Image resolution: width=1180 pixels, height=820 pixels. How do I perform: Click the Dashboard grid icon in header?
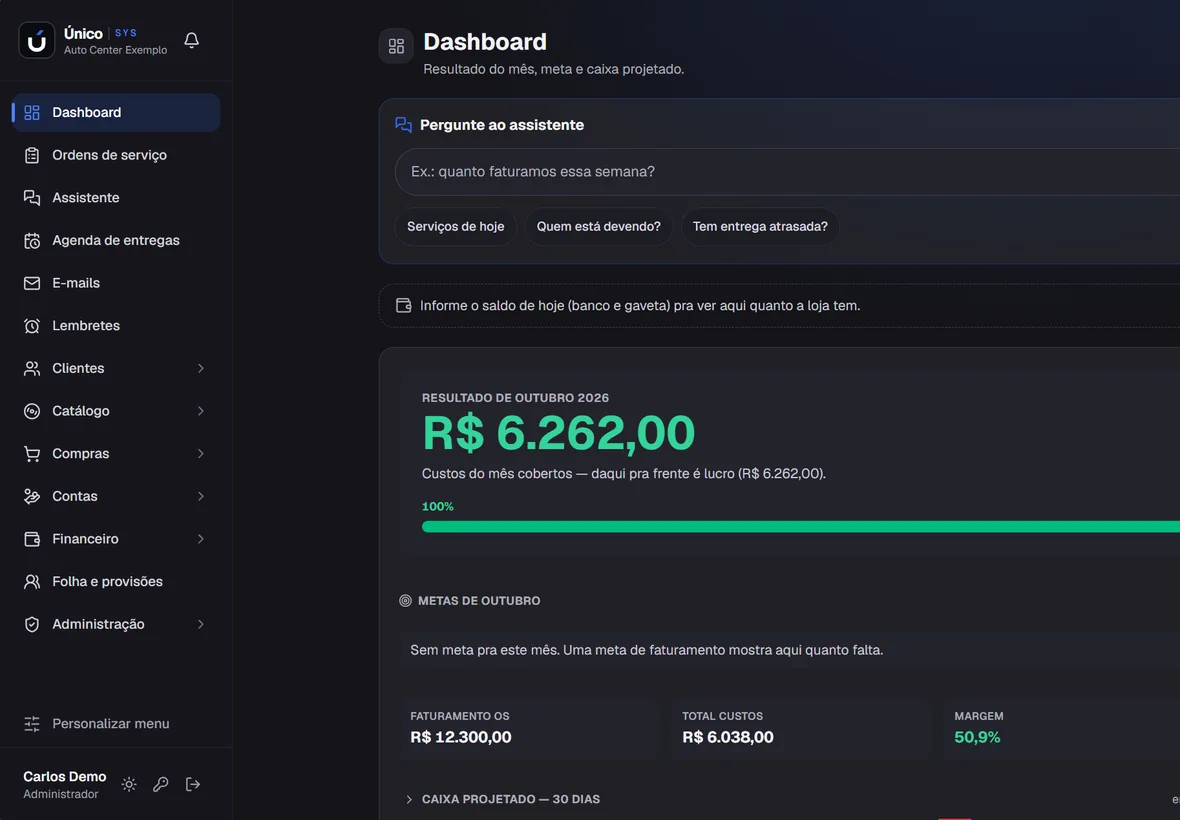pyautogui.click(x=397, y=46)
